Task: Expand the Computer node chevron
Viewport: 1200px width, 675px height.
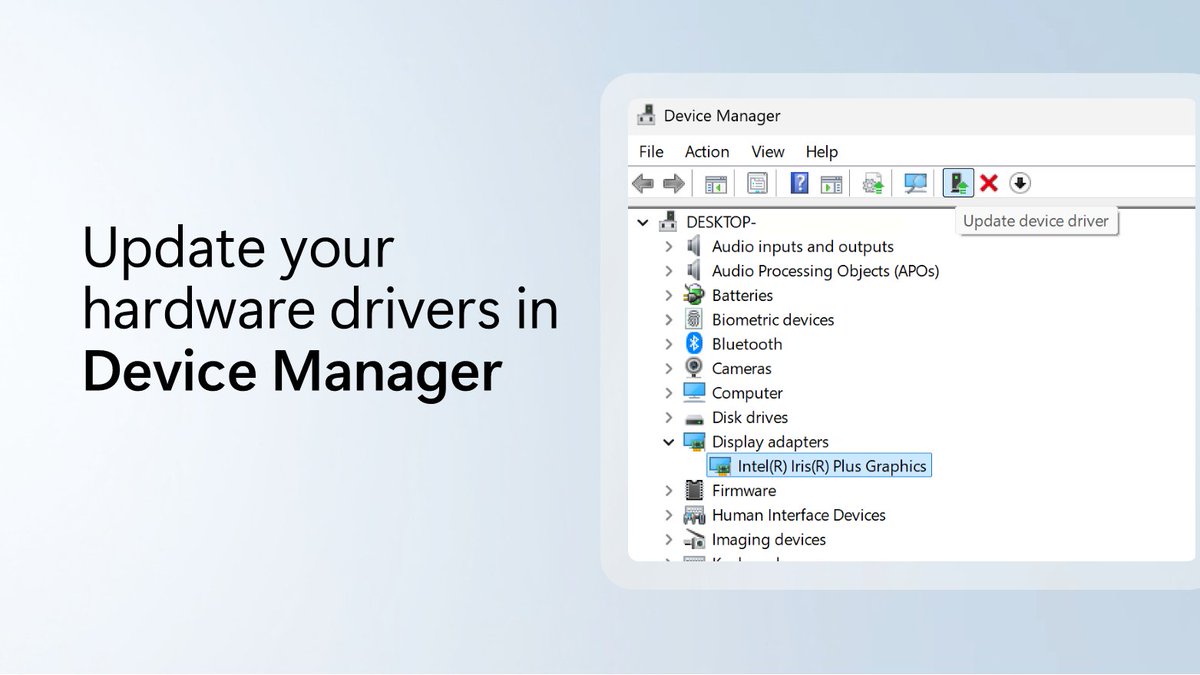Action: (x=669, y=393)
